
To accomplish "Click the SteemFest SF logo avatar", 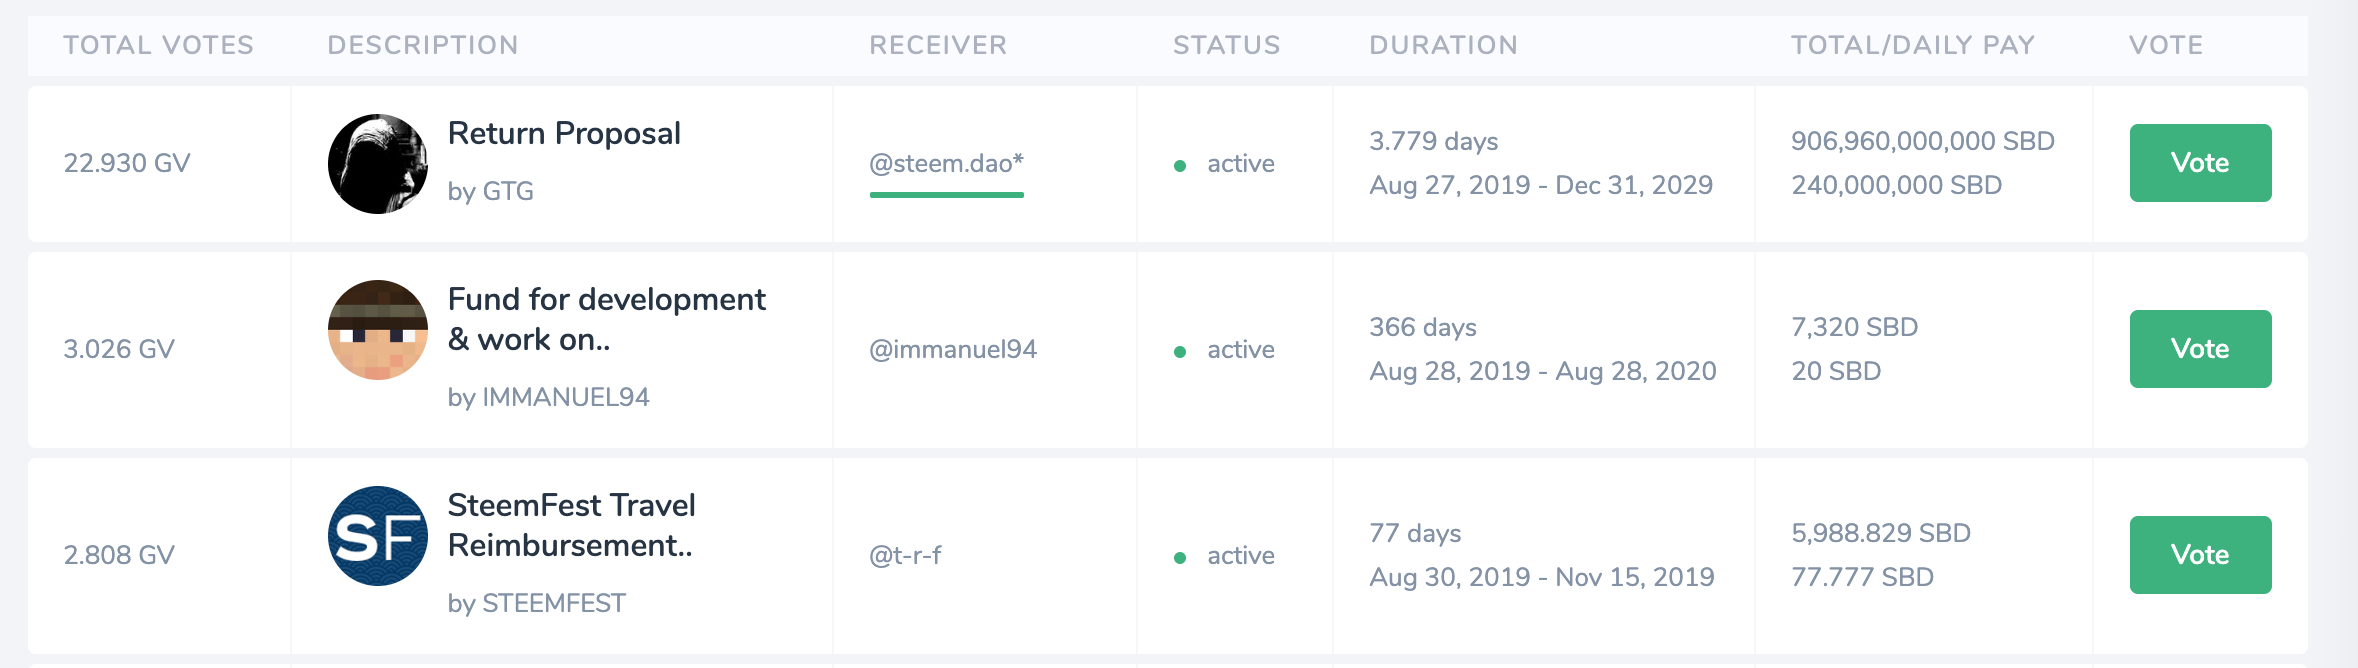I will click(378, 536).
